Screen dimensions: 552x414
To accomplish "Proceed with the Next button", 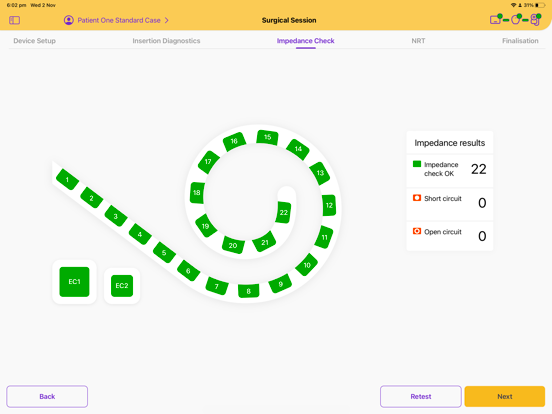I will pyautogui.click(x=505, y=396).
